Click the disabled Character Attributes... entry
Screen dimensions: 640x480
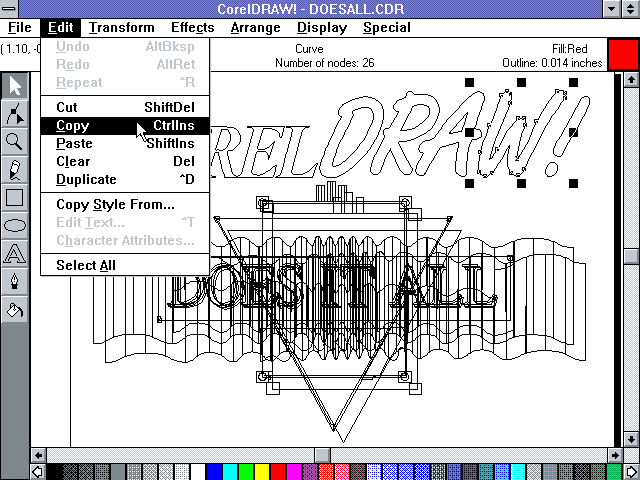[x=125, y=240]
